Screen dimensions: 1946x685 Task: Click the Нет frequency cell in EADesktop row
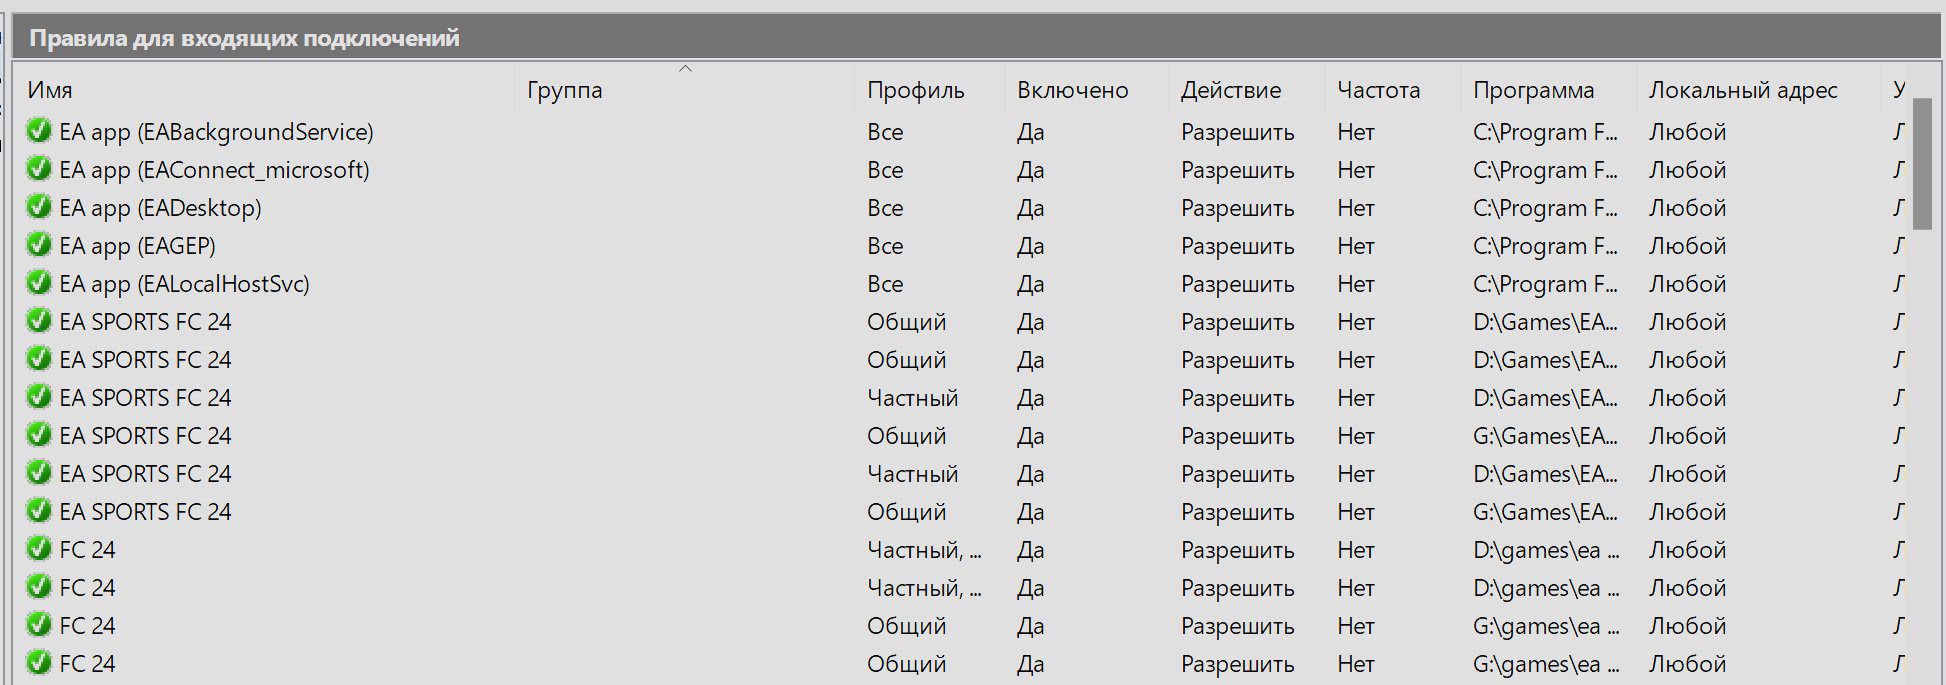[x=1356, y=208]
